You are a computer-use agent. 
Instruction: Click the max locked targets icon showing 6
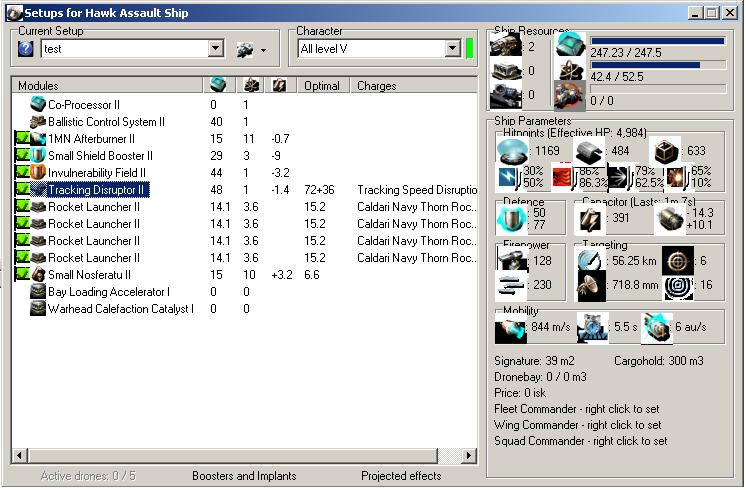pyautogui.click(x=677, y=261)
